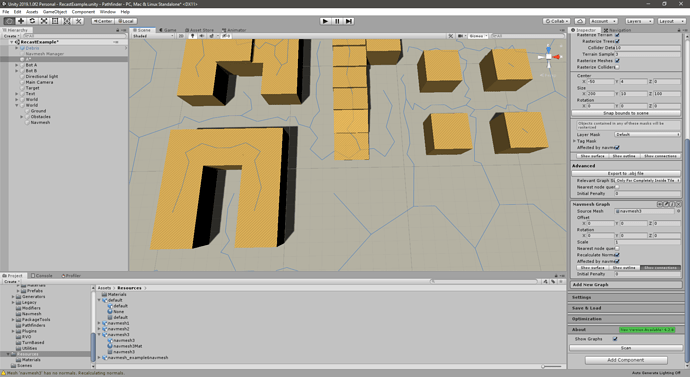690x377 pixels.
Task: Toggle Rasterize Meshes checkbox
Action: [617, 60]
